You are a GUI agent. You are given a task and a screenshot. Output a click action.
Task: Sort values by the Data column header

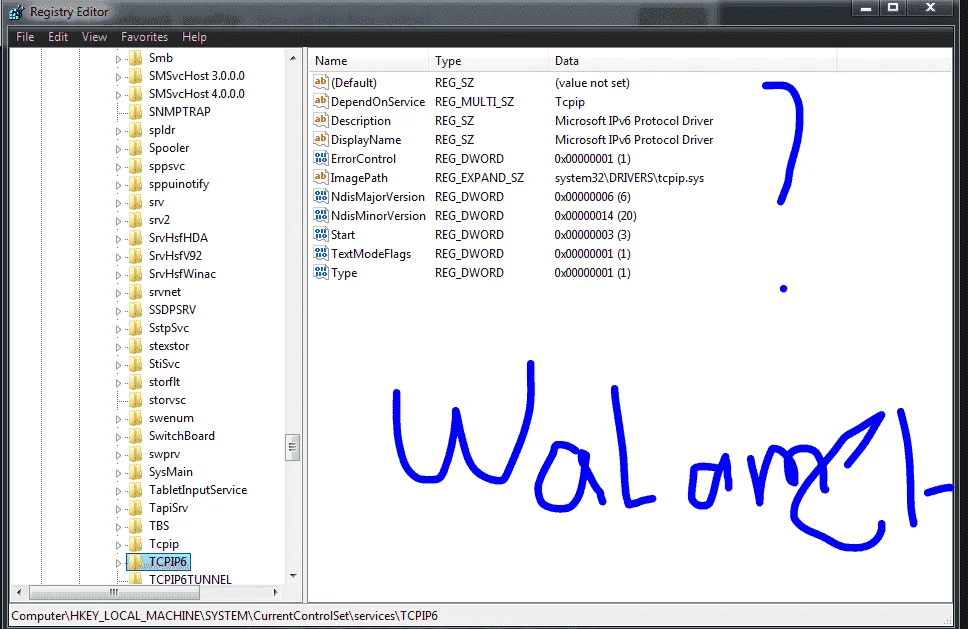pyautogui.click(x=692, y=60)
